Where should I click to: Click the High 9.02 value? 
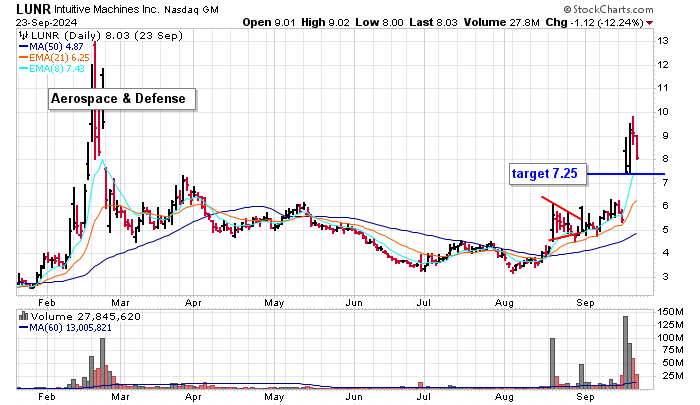(325, 22)
